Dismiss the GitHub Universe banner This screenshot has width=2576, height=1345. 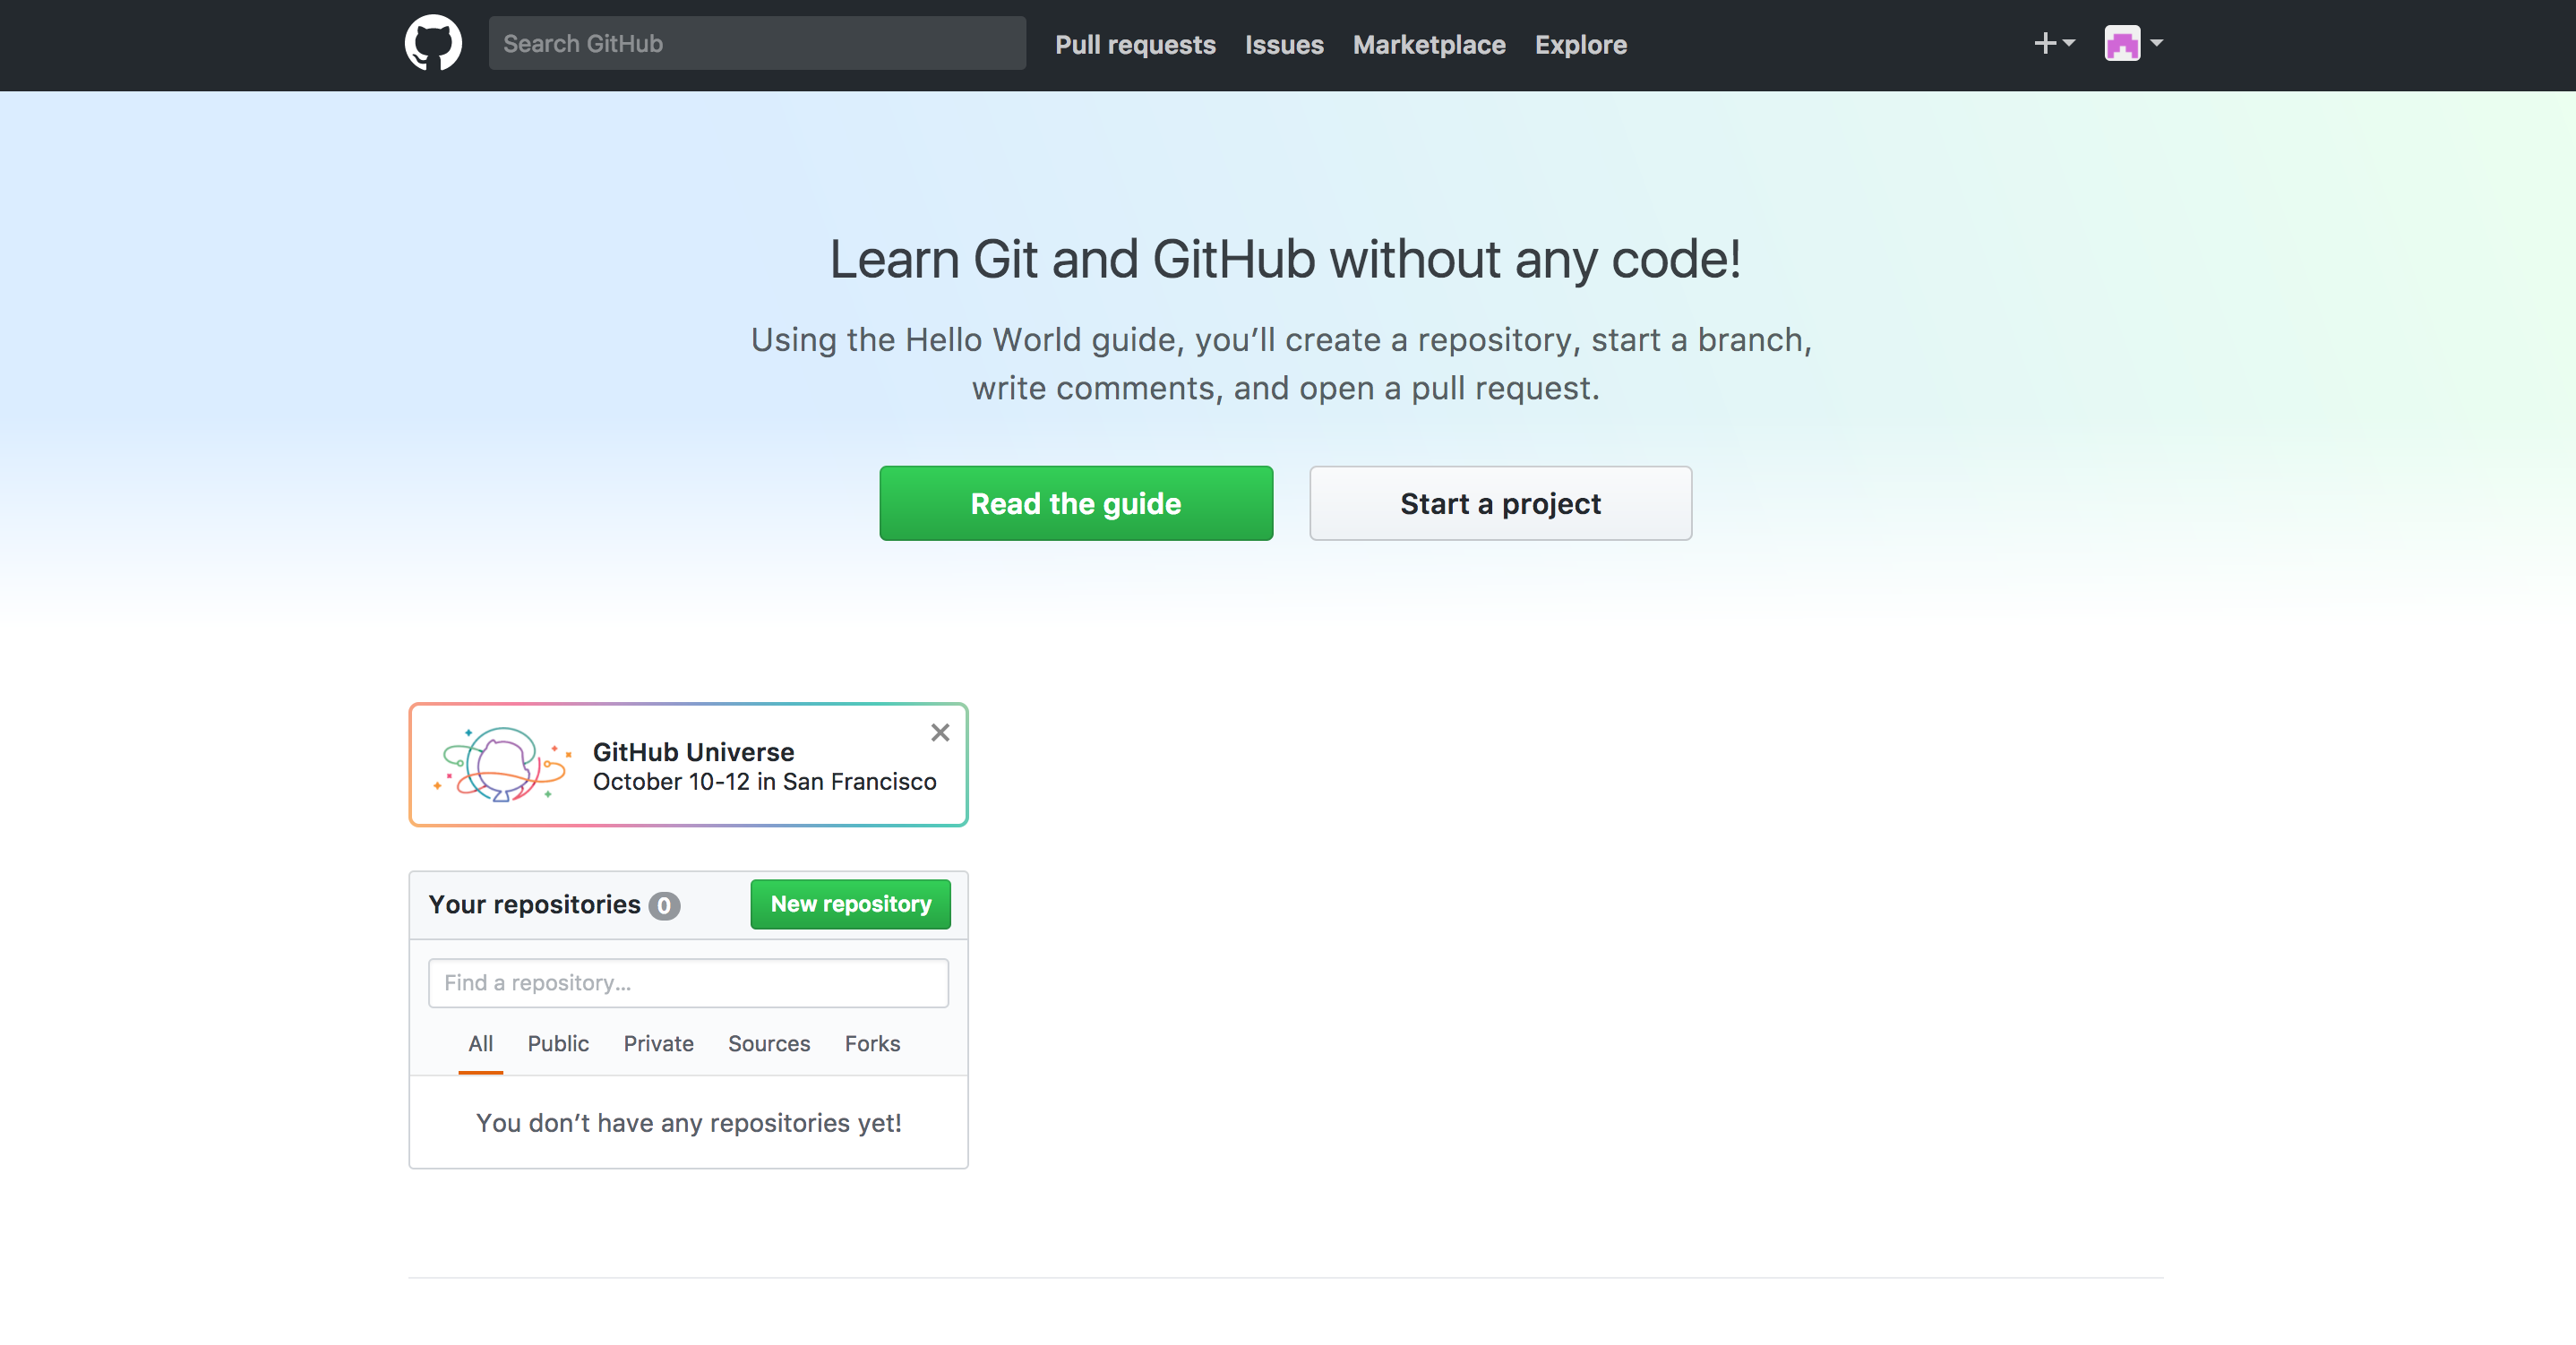point(940,733)
